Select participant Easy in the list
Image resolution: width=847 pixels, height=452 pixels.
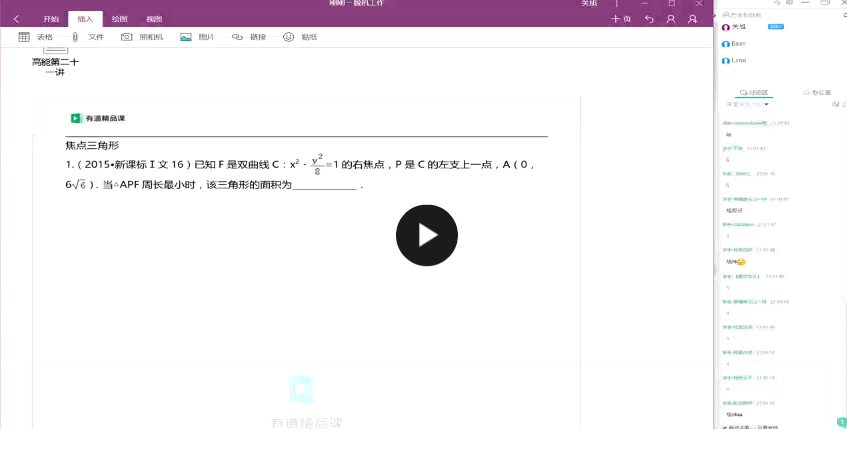(734, 44)
